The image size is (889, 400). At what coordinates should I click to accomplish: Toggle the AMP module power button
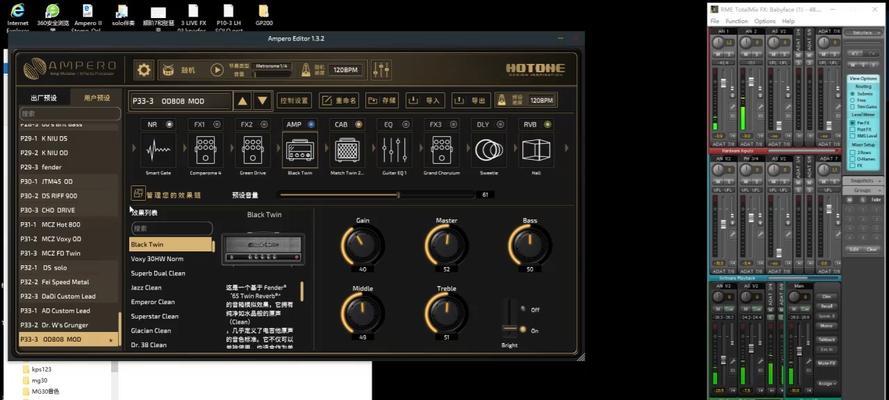311,124
